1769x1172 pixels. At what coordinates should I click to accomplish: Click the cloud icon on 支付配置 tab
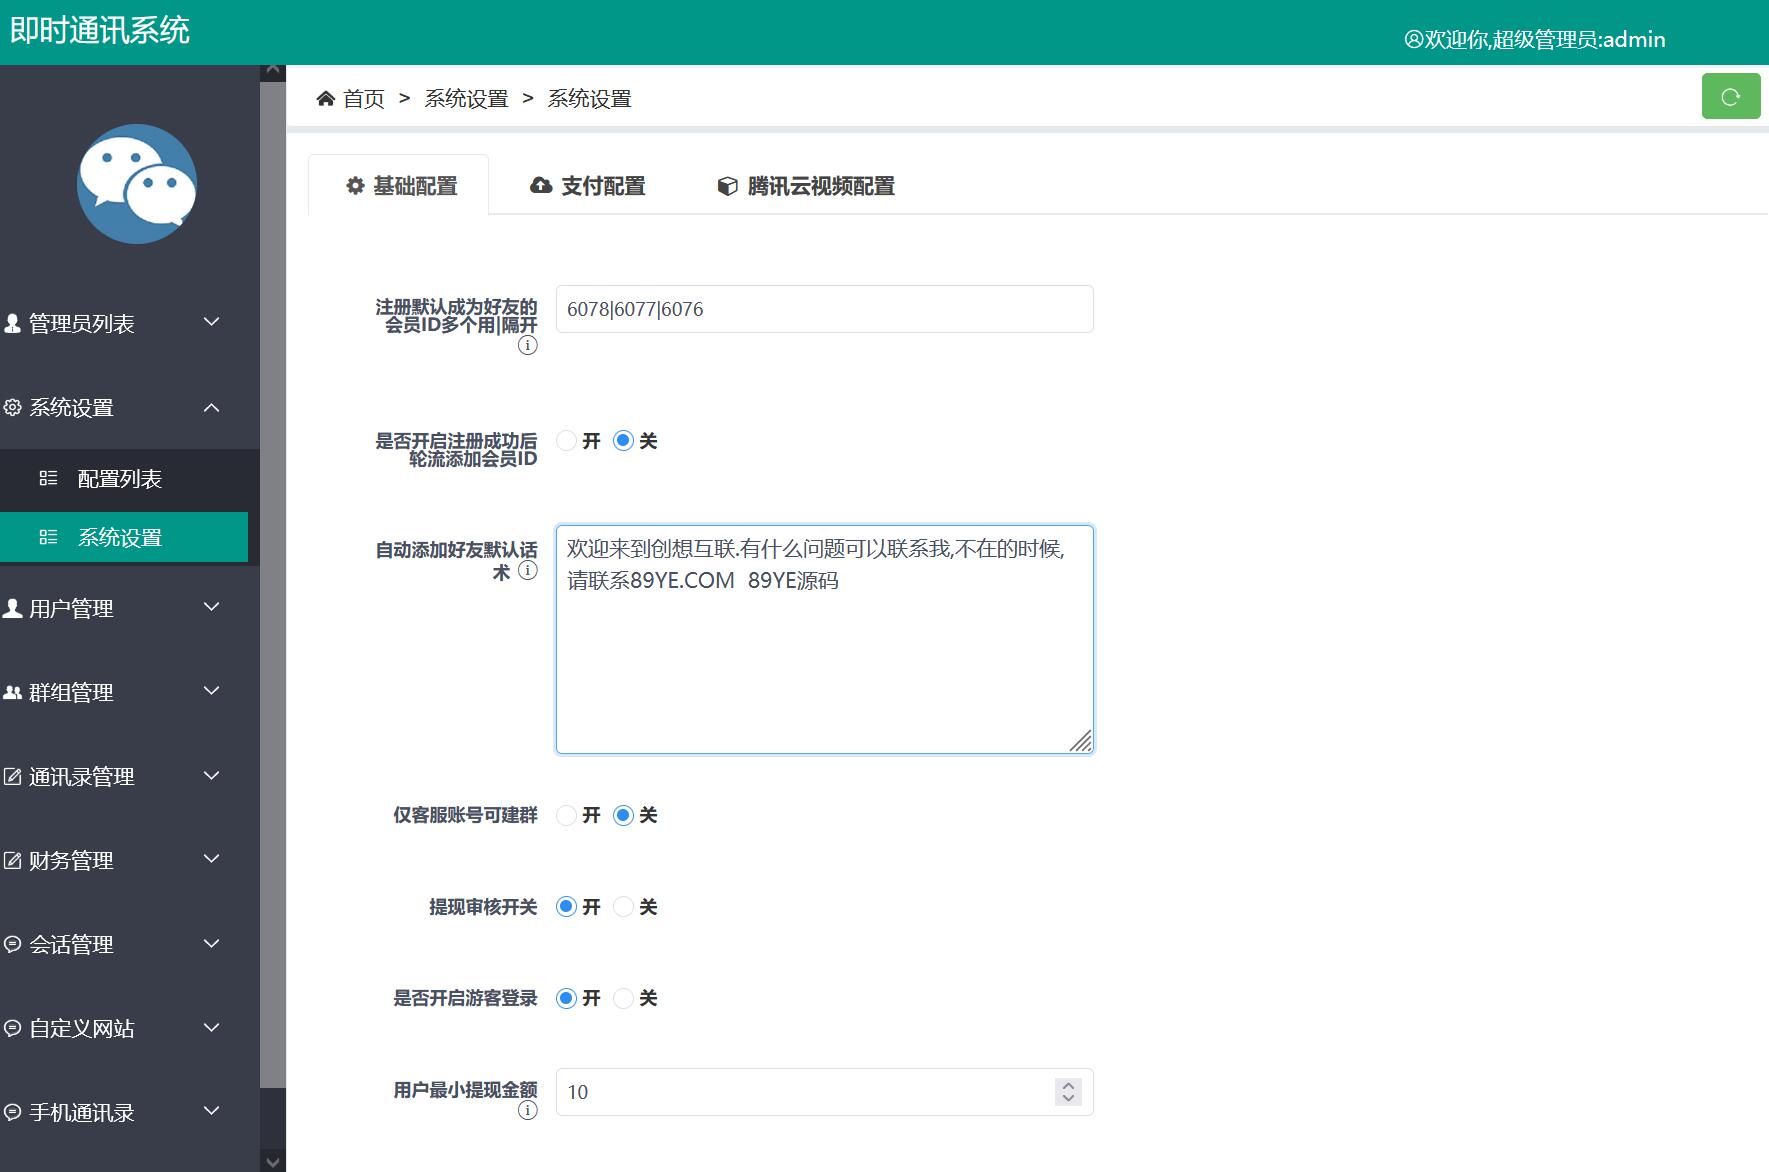[x=541, y=186]
